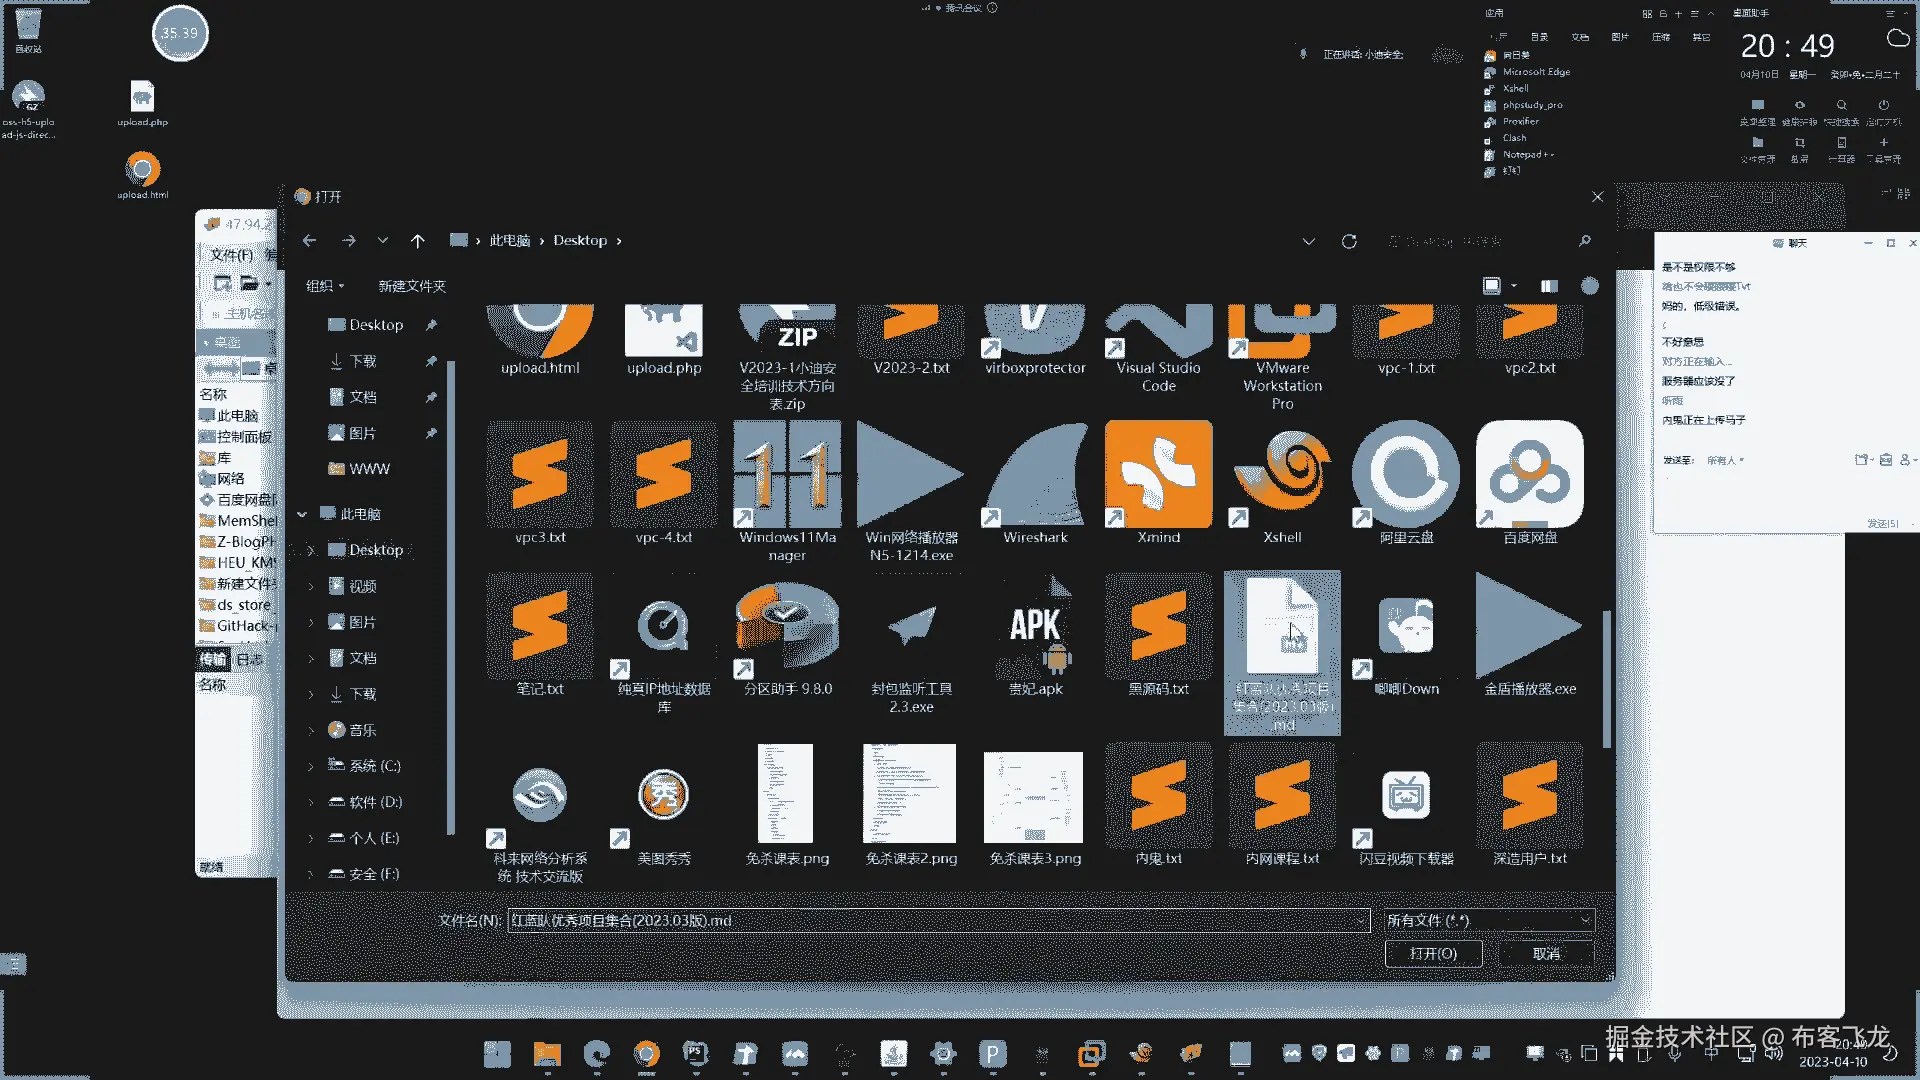Image resolution: width=1920 pixels, height=1080 pixels.
Task: Collapse the 此电脑 tree node
Action: tap(302, 514)
